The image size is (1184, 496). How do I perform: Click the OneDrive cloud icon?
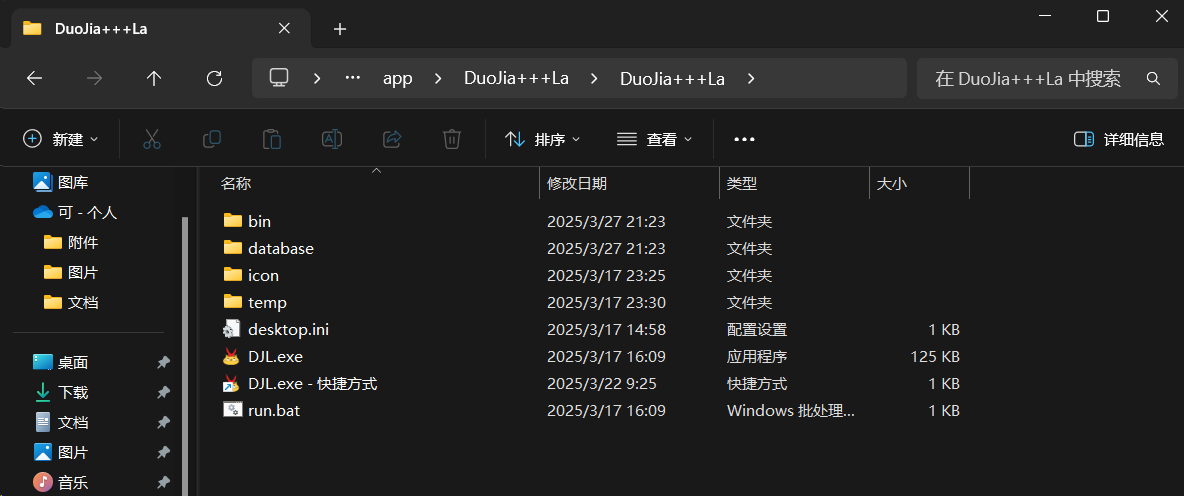(42, 213)
